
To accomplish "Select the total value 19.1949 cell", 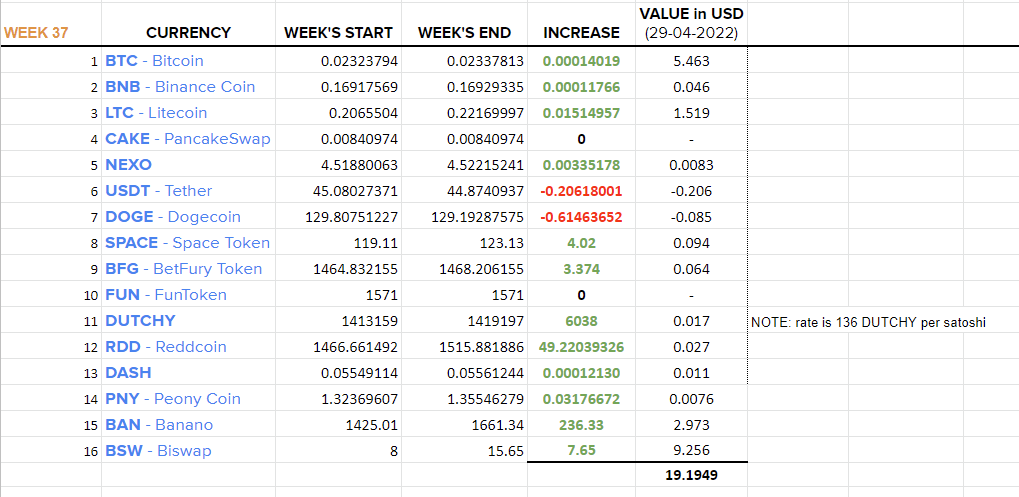I will 691,476.
